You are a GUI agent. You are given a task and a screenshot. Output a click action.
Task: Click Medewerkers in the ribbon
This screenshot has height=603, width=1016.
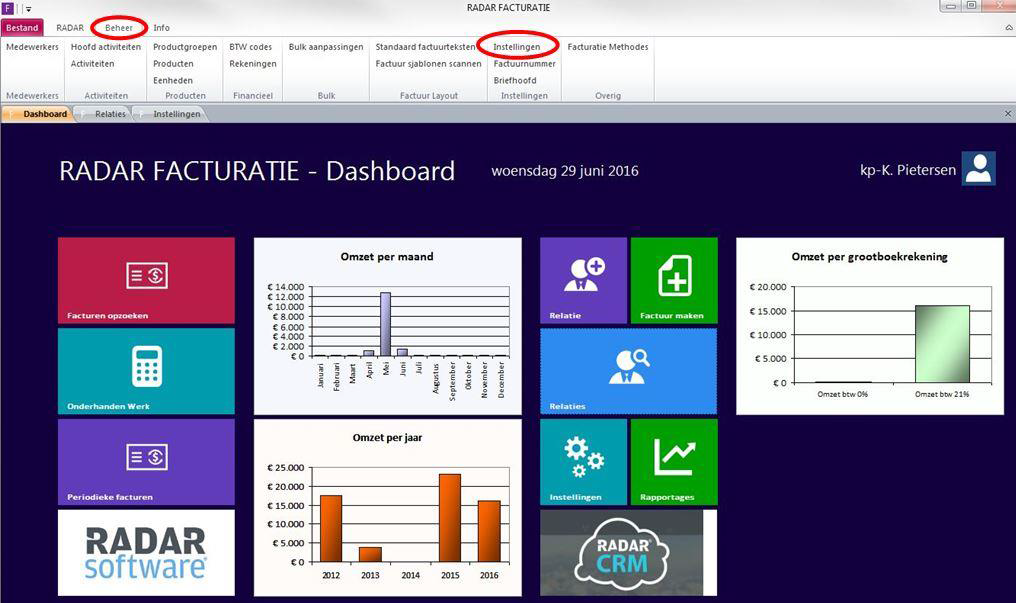32,47
